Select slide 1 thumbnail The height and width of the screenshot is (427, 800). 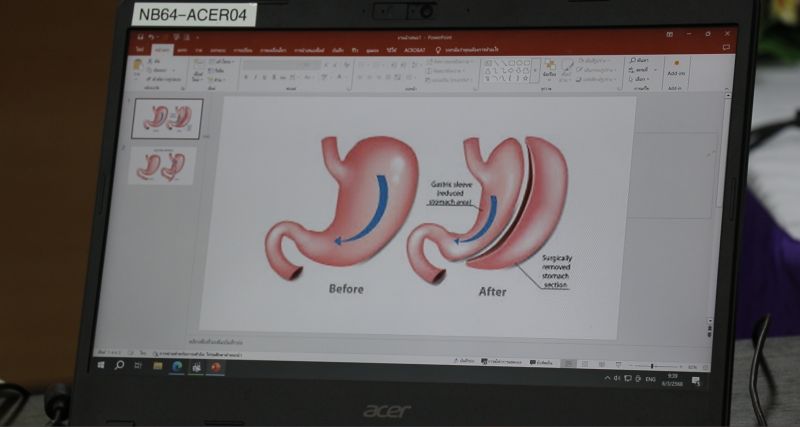tap(167, 118)
